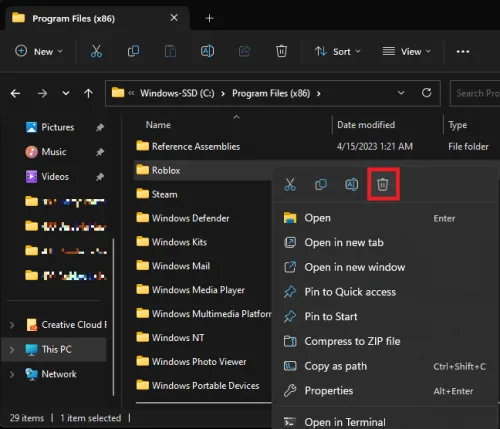500x429 pixels.
Task: Choose Copy as path
Action: tap(383, 366)
